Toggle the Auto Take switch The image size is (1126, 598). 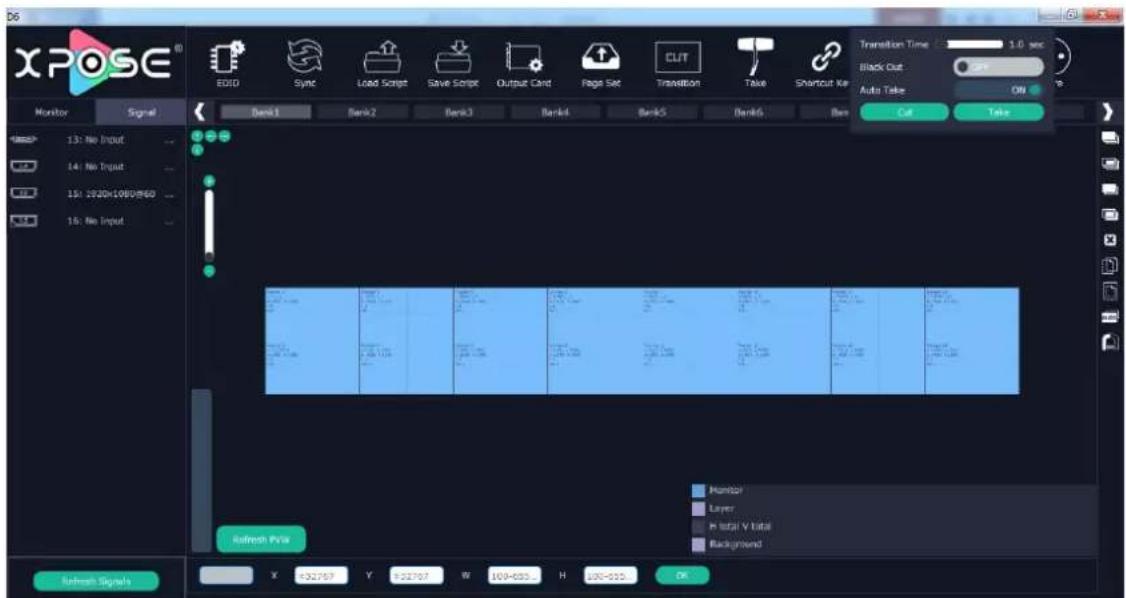coord(998,90)
